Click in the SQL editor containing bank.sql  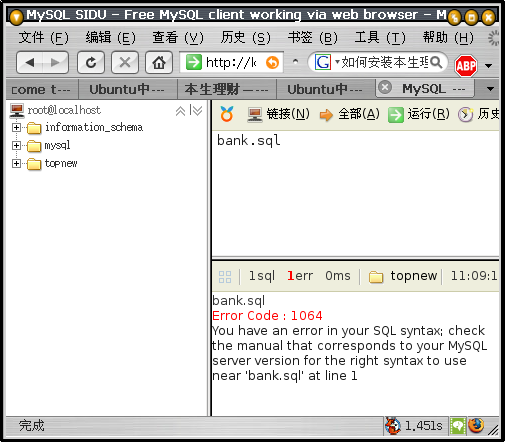355,194
